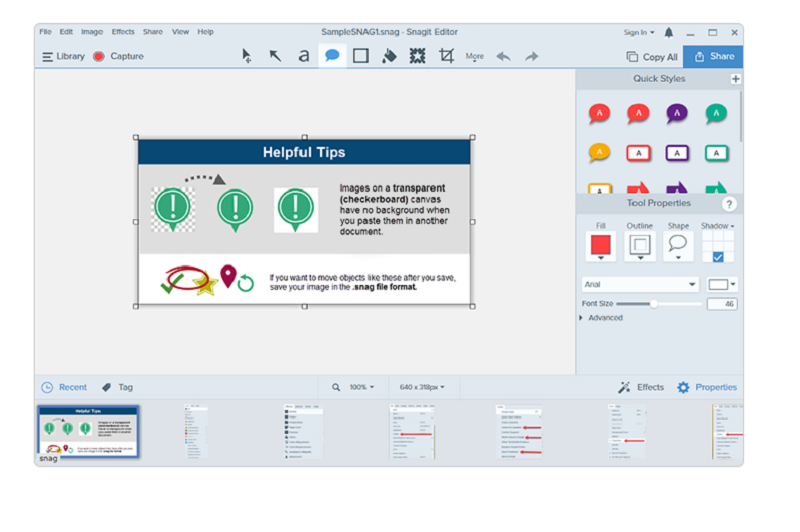This screenshot has width=800, height=532.
Task: Open the Sign In dropdown
Action: point(639,33)
